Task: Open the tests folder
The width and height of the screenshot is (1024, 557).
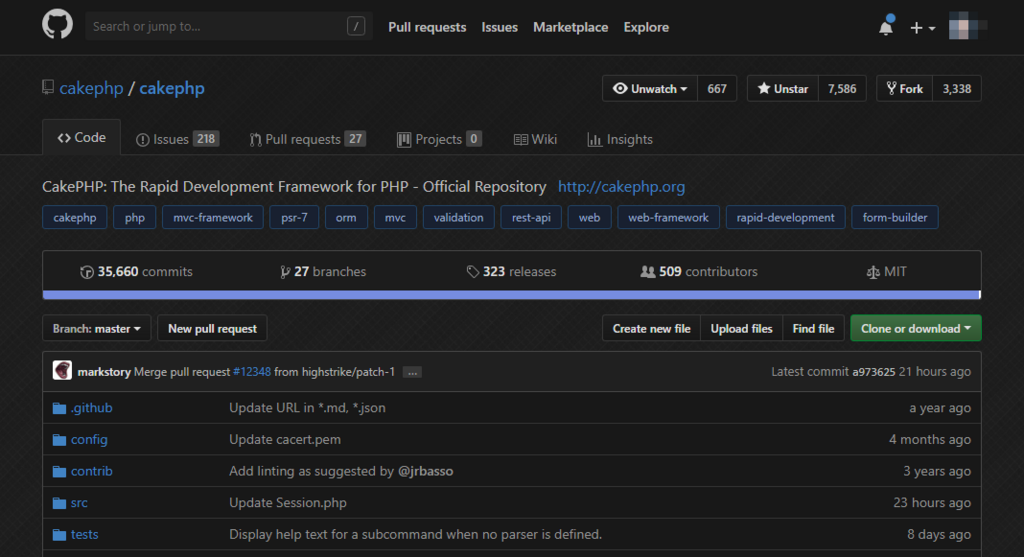Action: [x=84, y=534]
